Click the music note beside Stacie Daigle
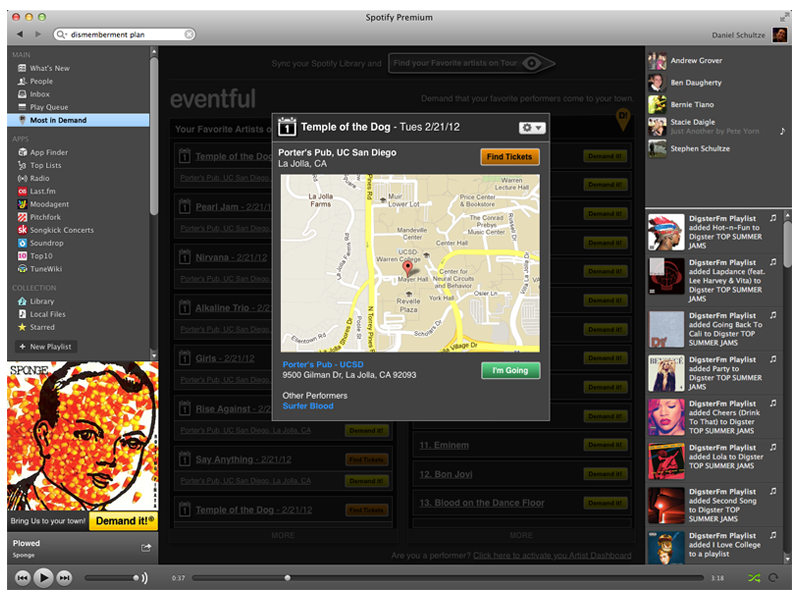The width and height of the screenshot is (800, 600). point(782,132)
